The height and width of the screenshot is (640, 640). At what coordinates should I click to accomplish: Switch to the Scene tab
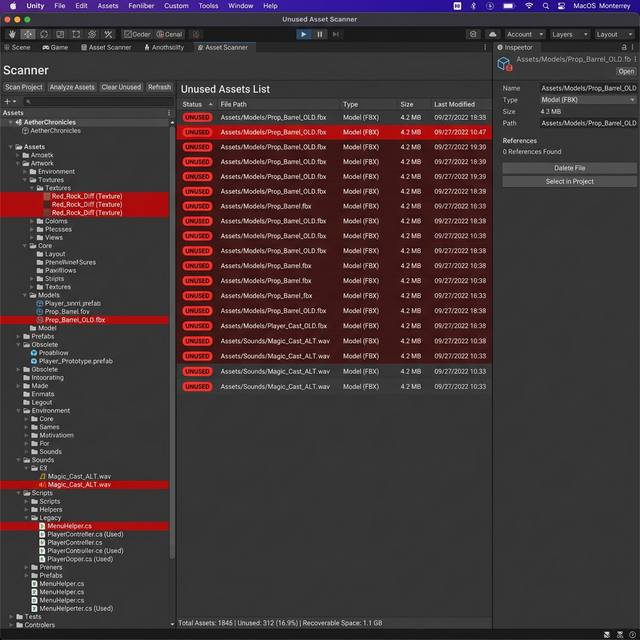click(x=17, y=47)
